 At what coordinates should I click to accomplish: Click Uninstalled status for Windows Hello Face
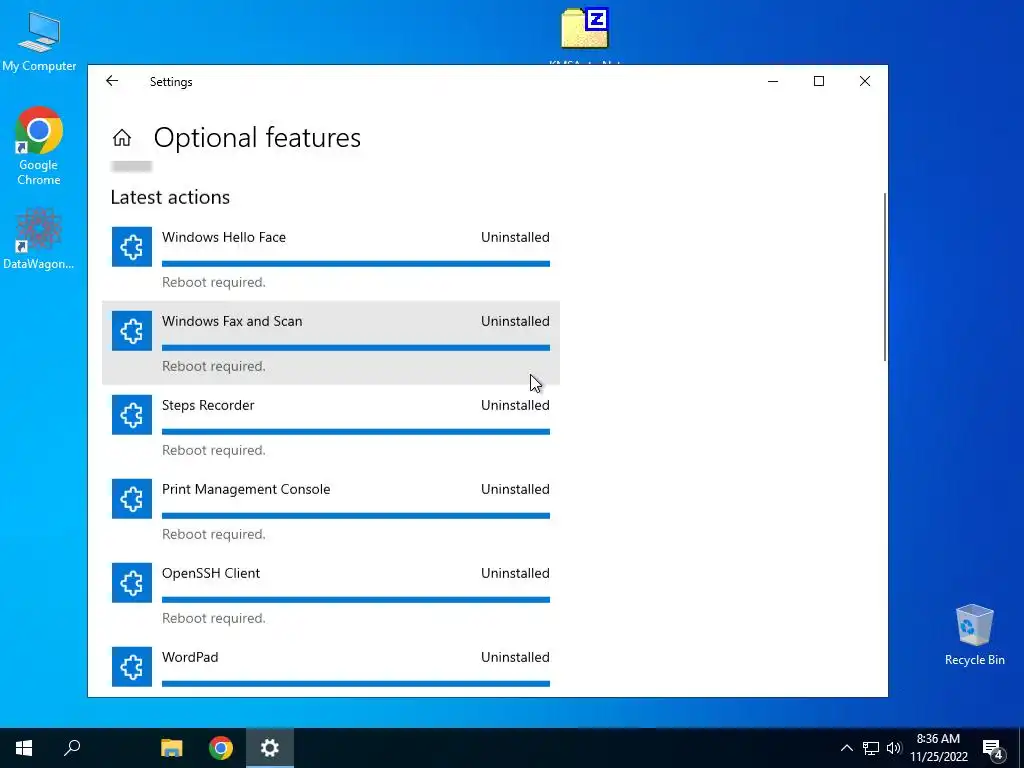(515, 237)
